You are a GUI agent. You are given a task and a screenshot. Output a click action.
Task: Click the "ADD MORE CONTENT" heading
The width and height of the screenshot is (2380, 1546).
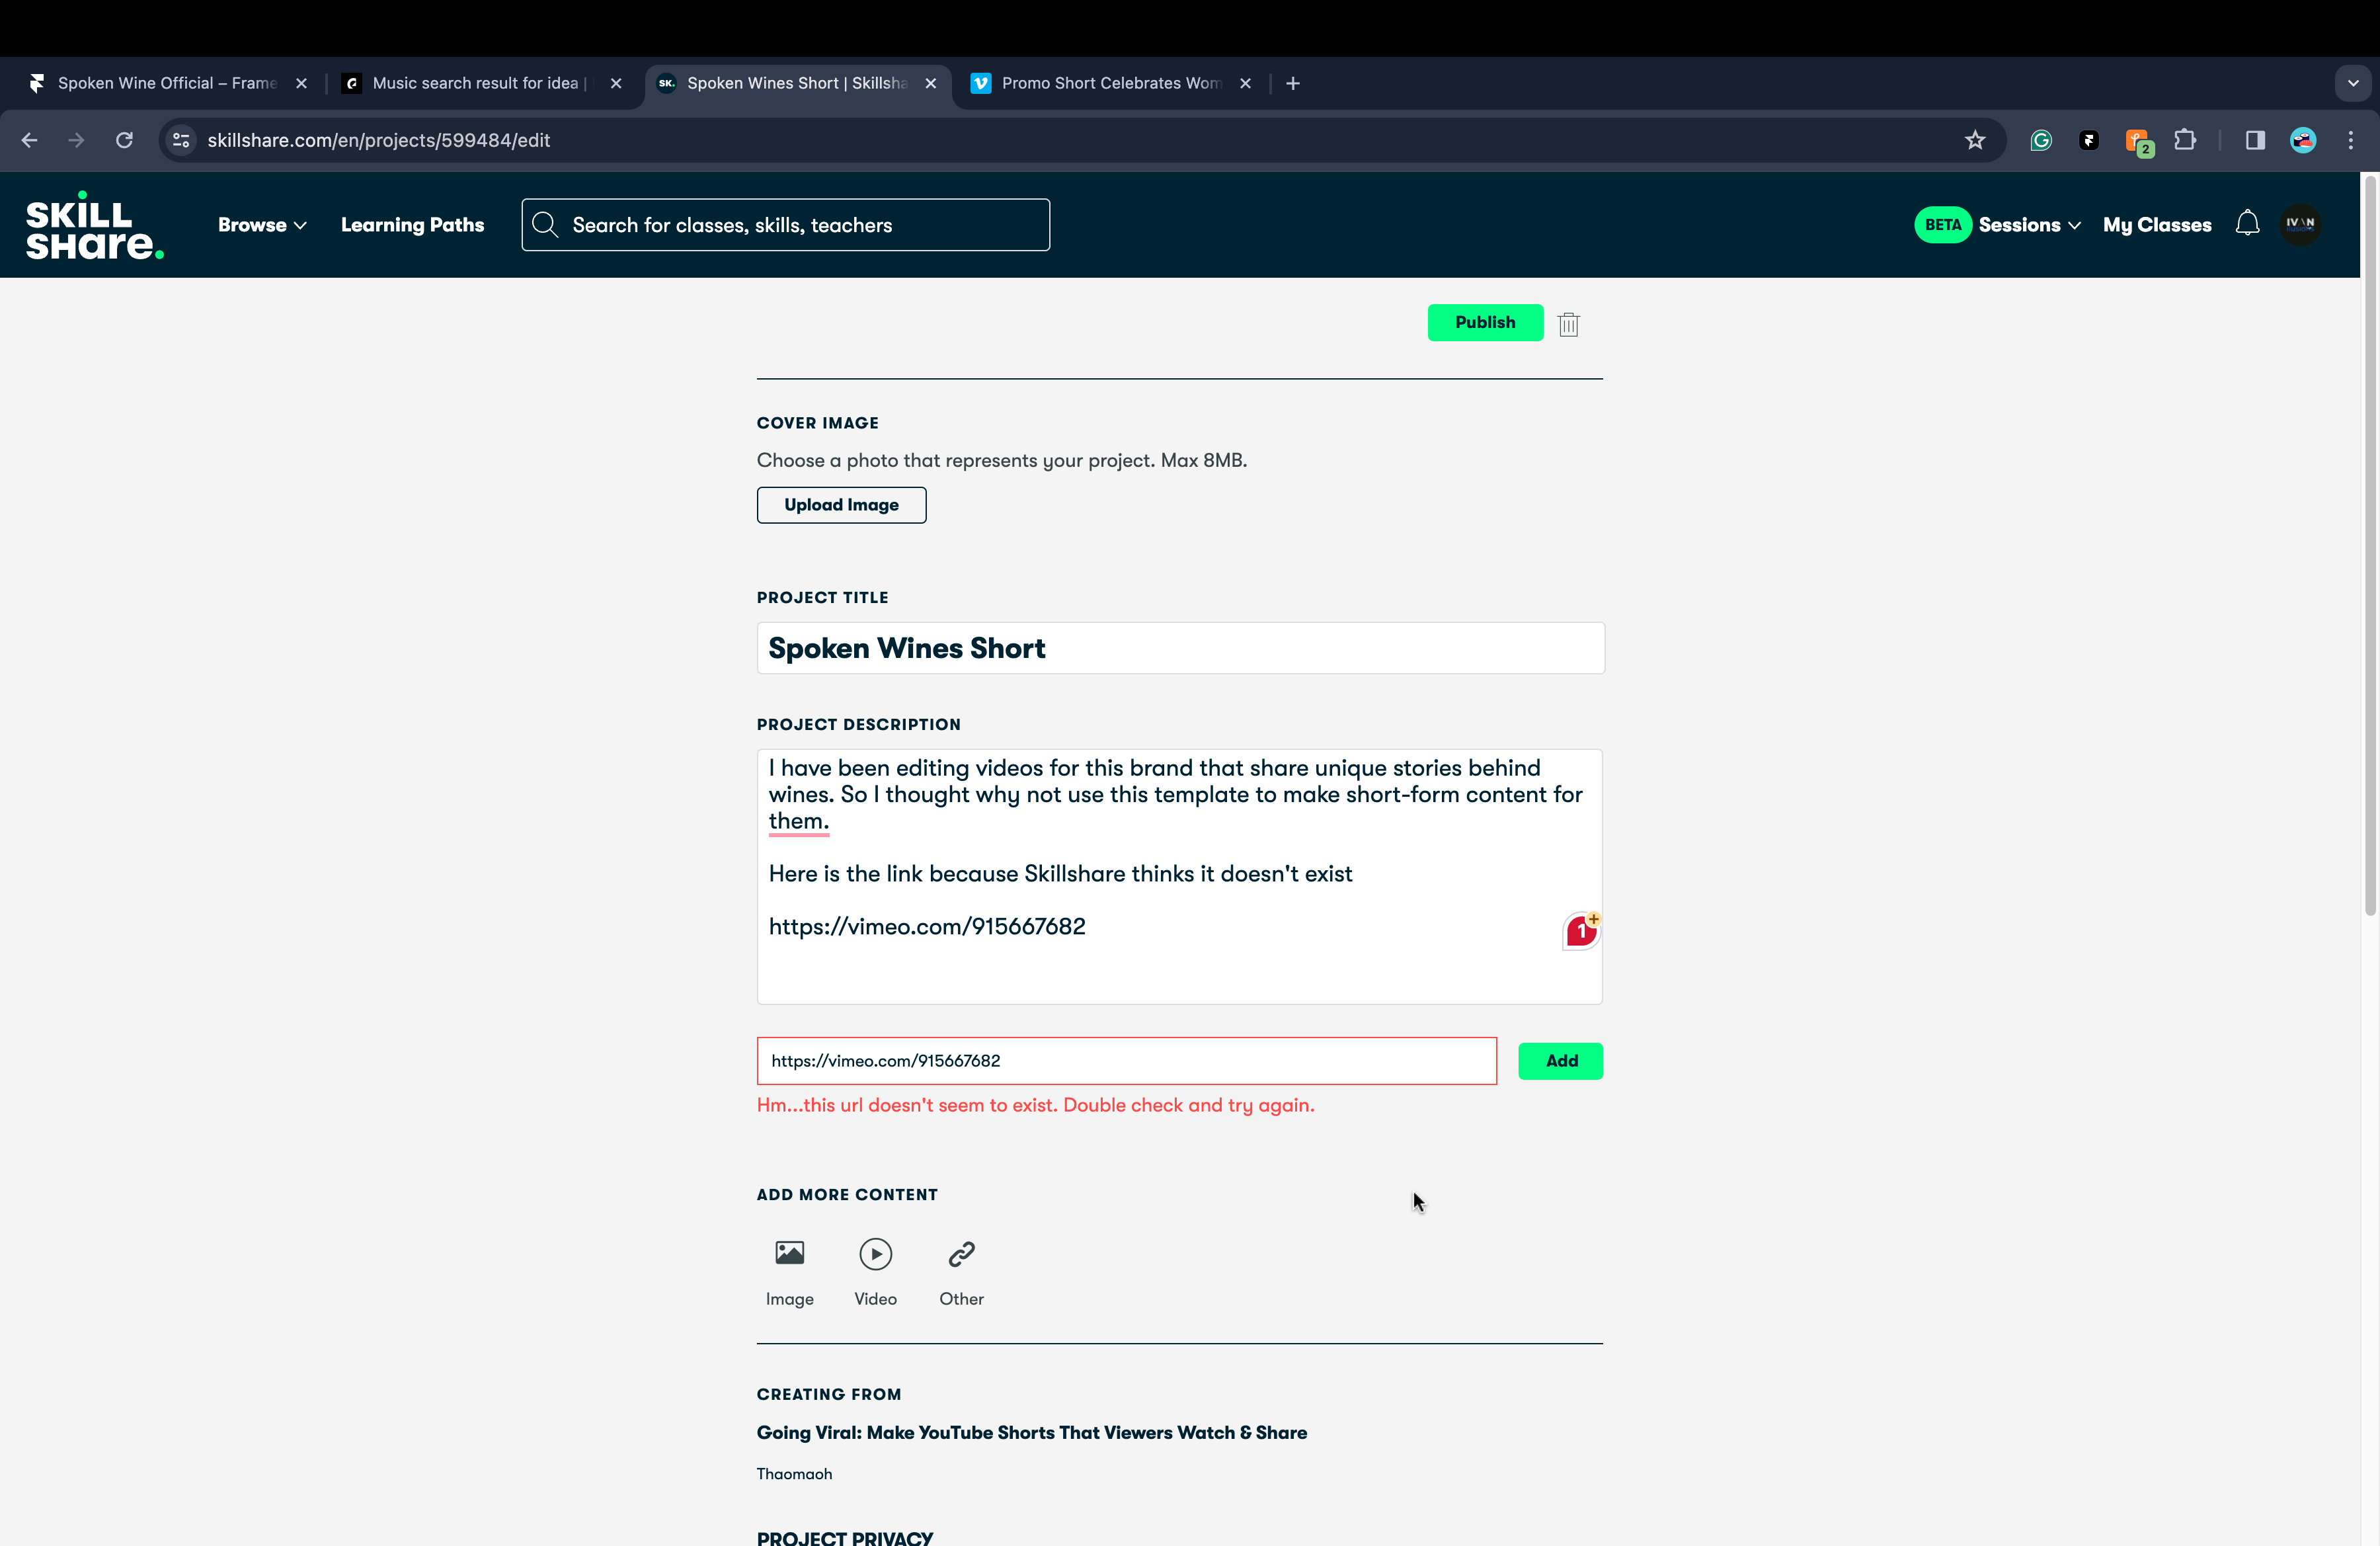click(x=847, y=1194)
